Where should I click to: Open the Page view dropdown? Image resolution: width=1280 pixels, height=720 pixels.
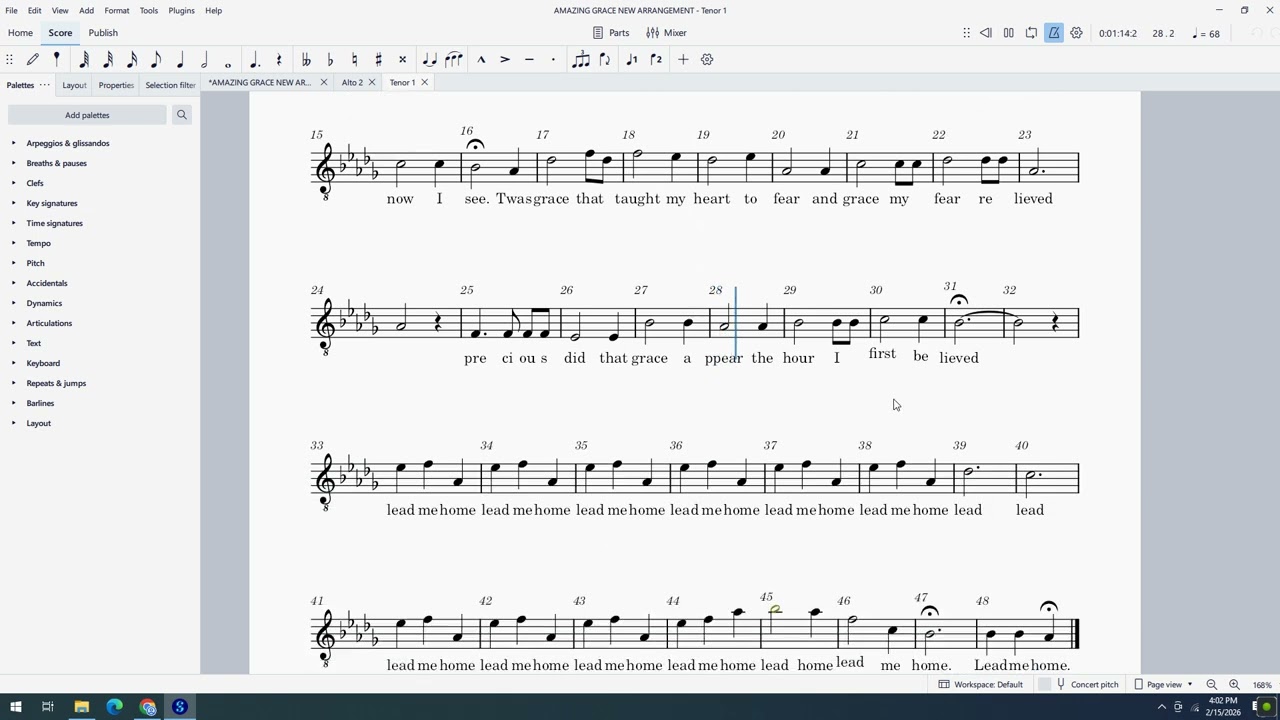click(1163, 685)
